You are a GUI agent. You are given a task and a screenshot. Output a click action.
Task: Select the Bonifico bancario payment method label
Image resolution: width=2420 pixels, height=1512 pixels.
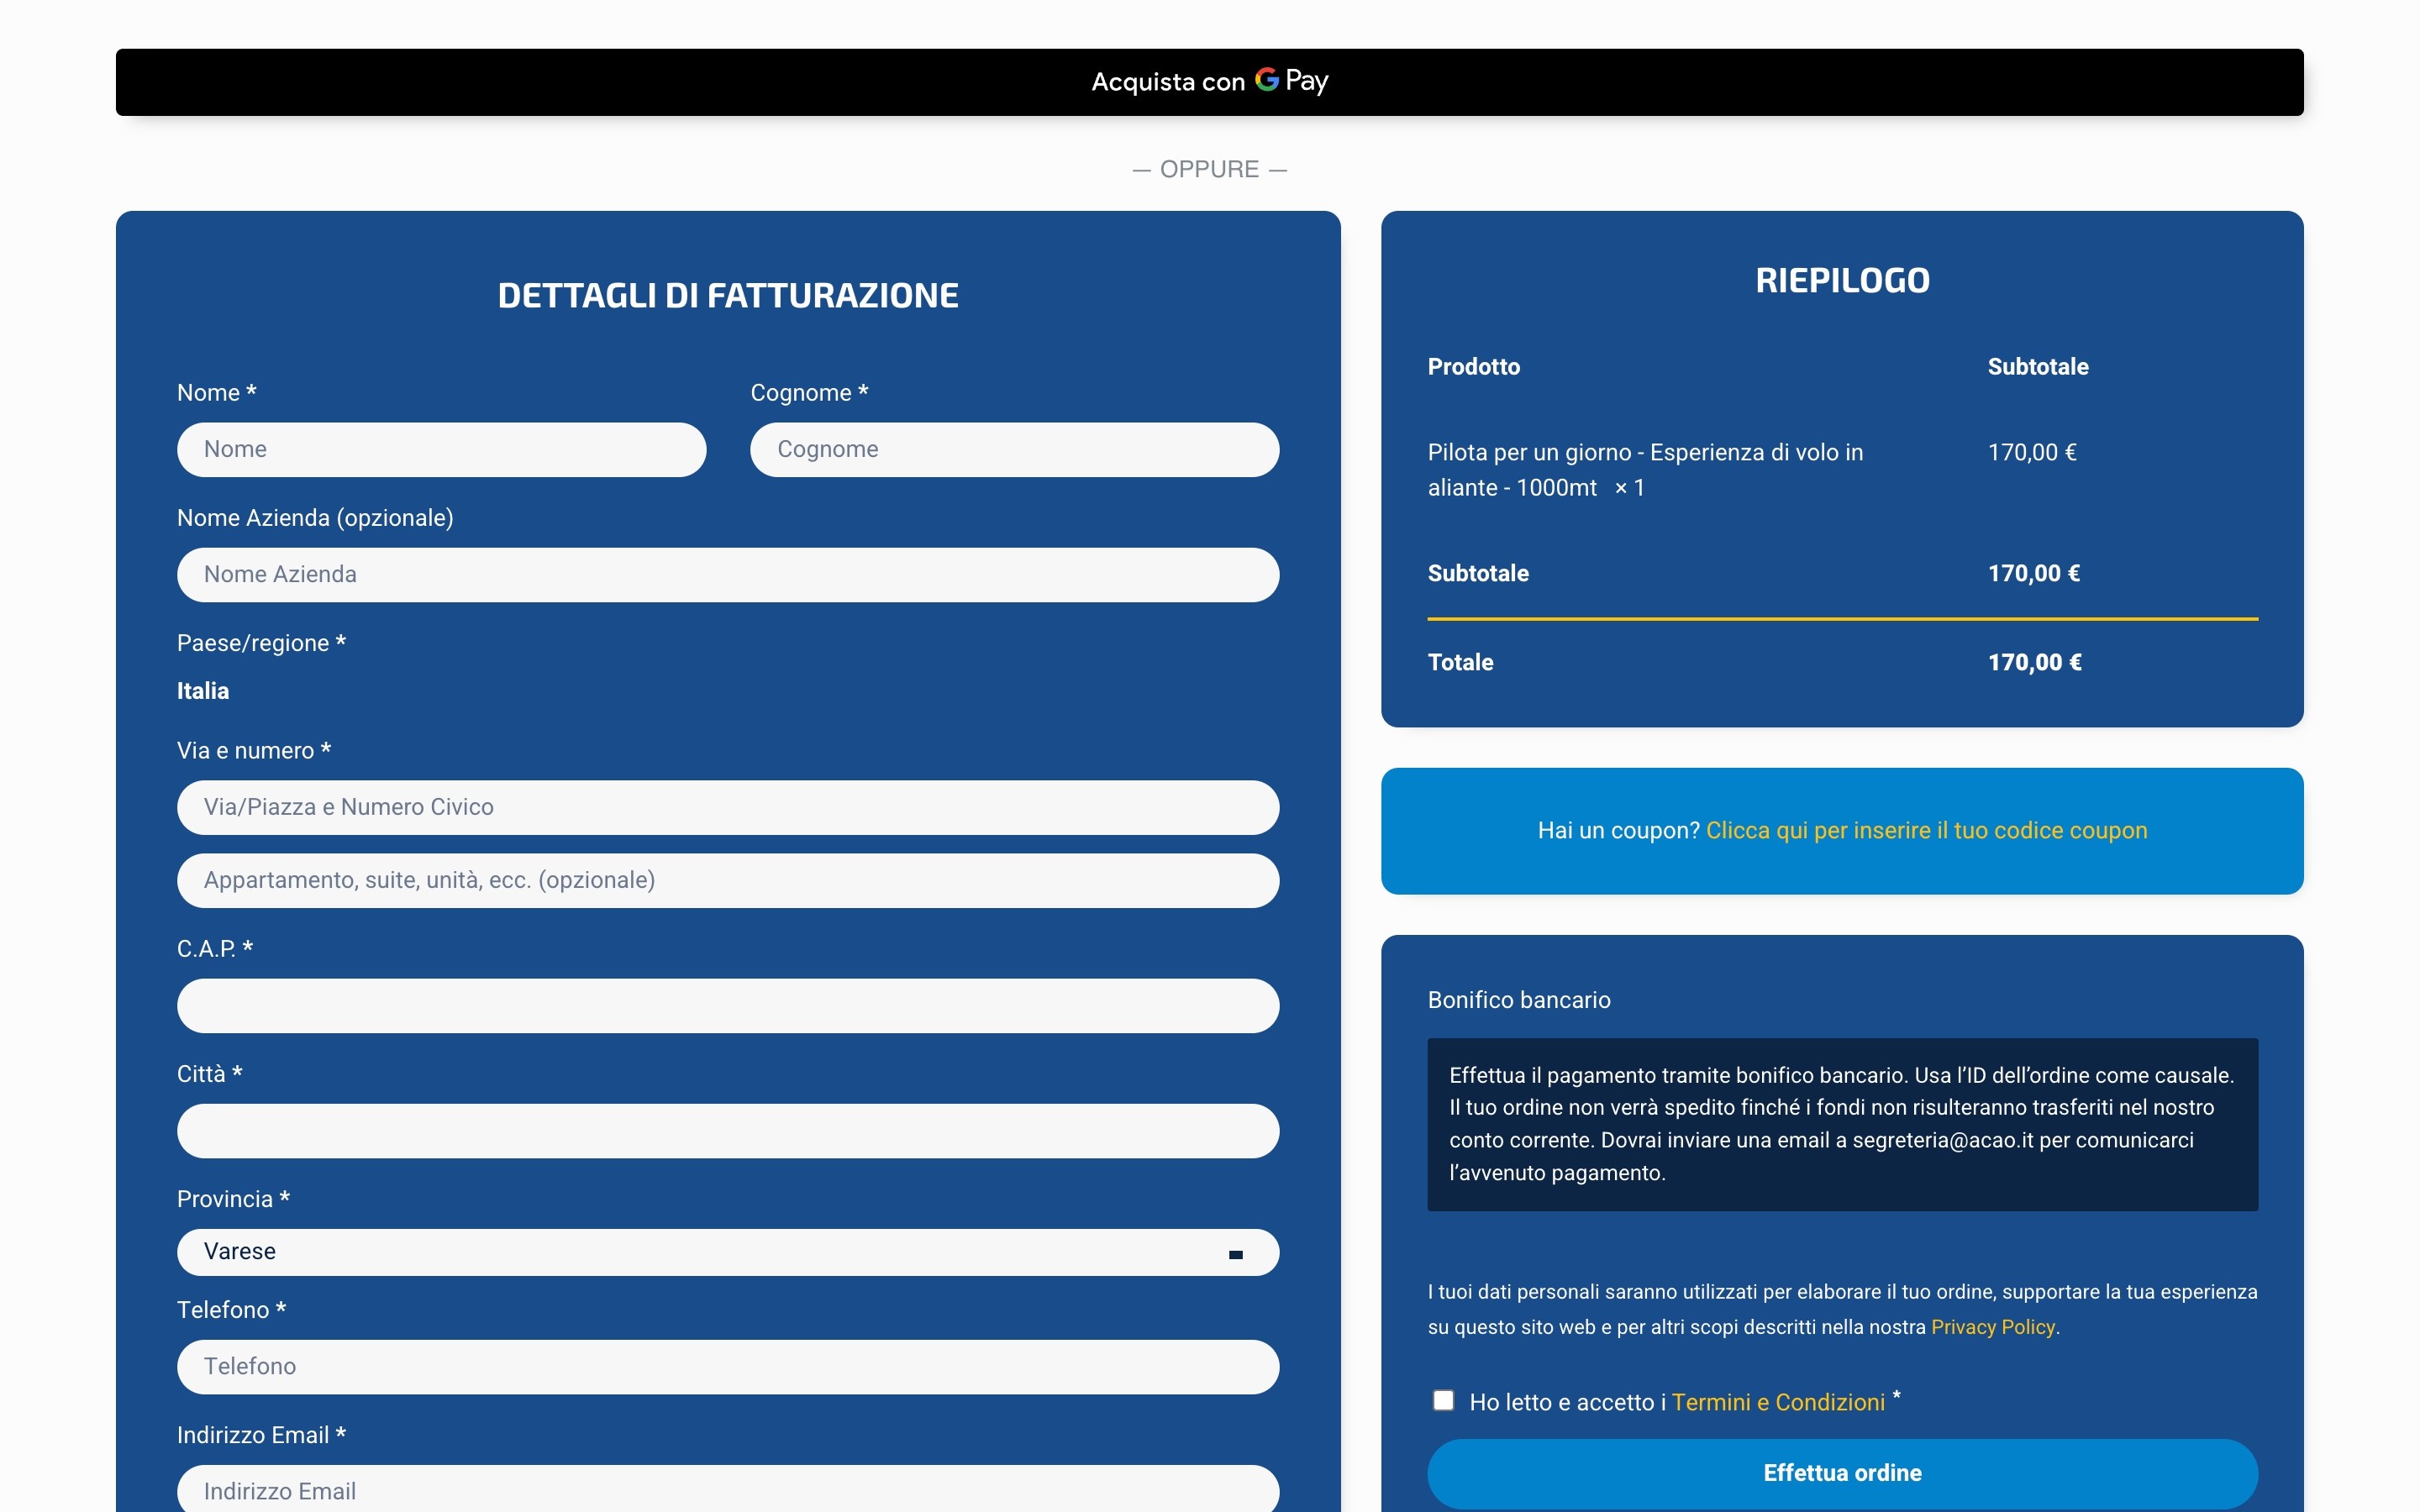click(1519, 1000)
